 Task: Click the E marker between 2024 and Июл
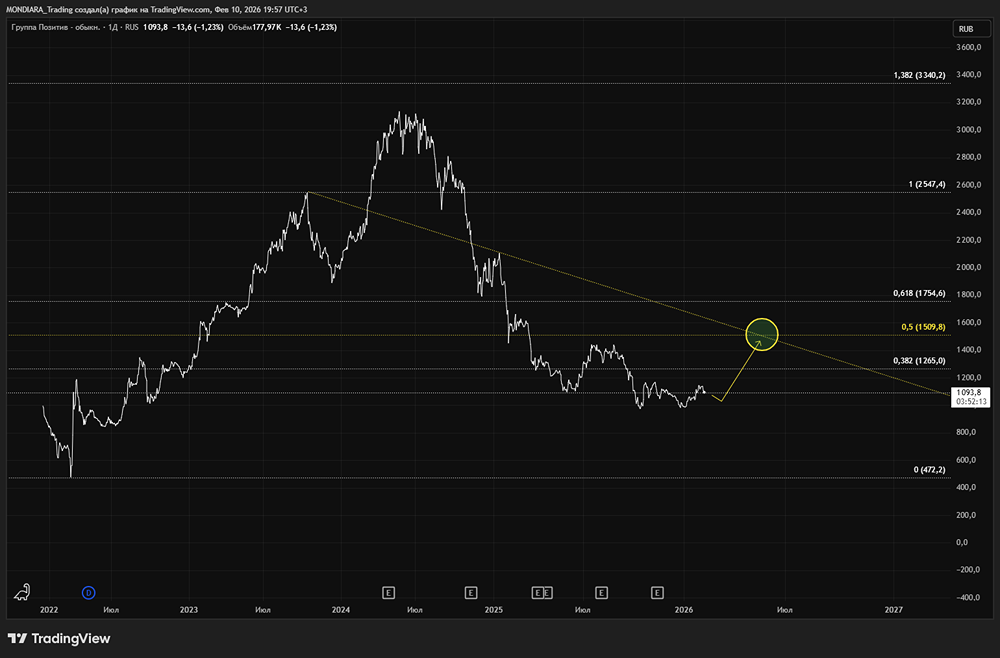tap(388, 593)
